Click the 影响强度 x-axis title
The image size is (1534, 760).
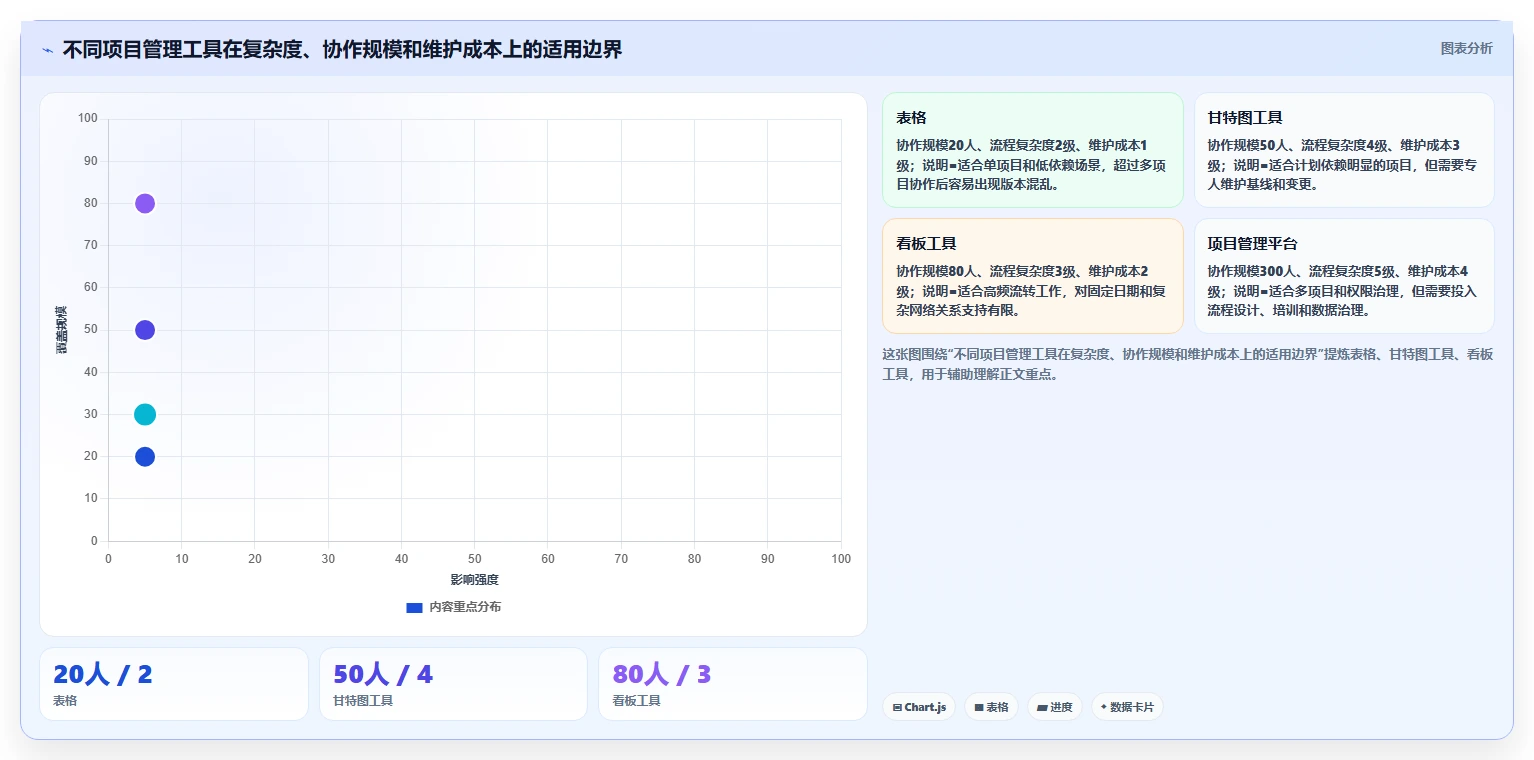click(474, 580)
